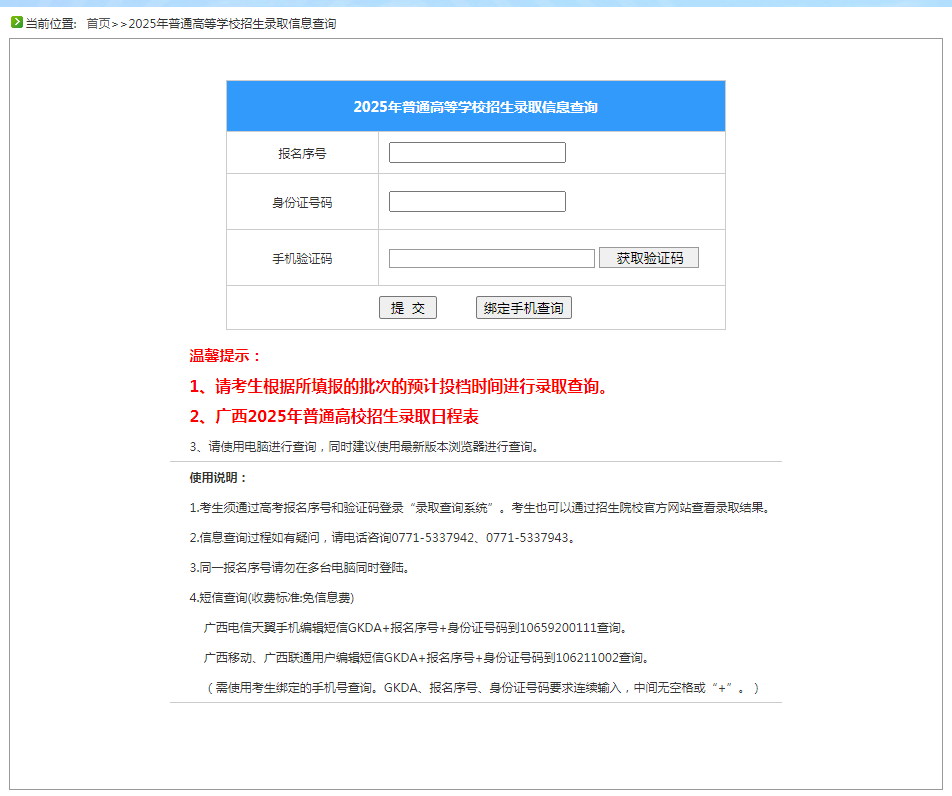Click the 广西移动、广西联通 SMS instruction 106211002
The width and height of the screenshot is (952, 796).
coord(427,658)
